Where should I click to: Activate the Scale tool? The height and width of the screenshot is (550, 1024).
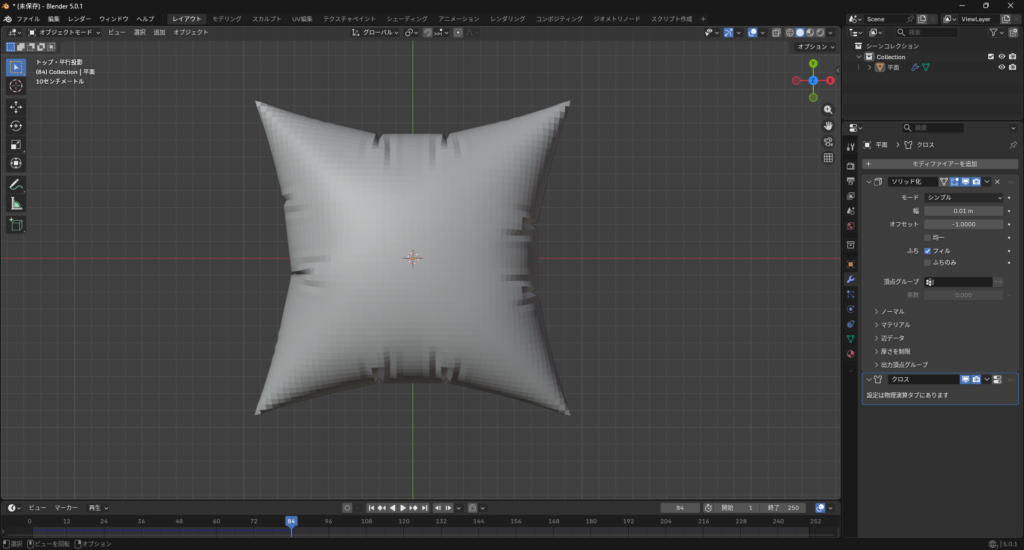(16, 145)
